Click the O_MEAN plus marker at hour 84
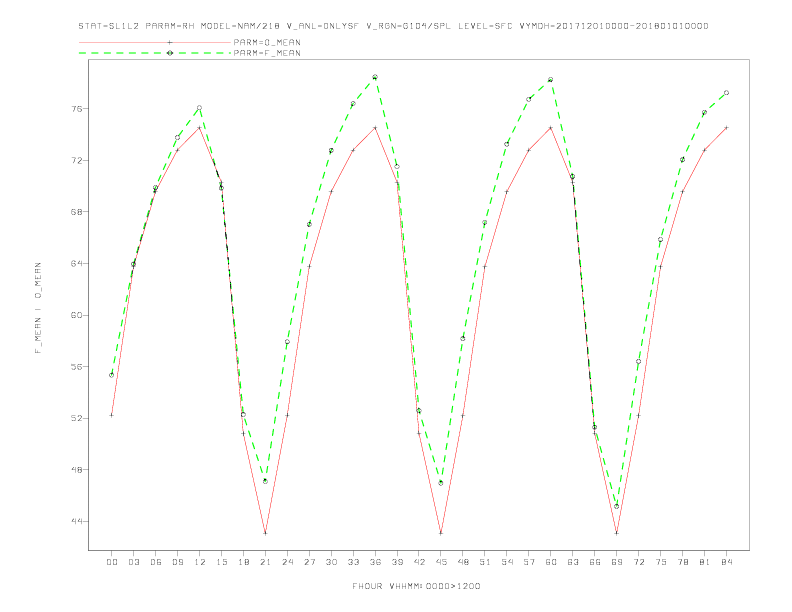 click(726, 128)
